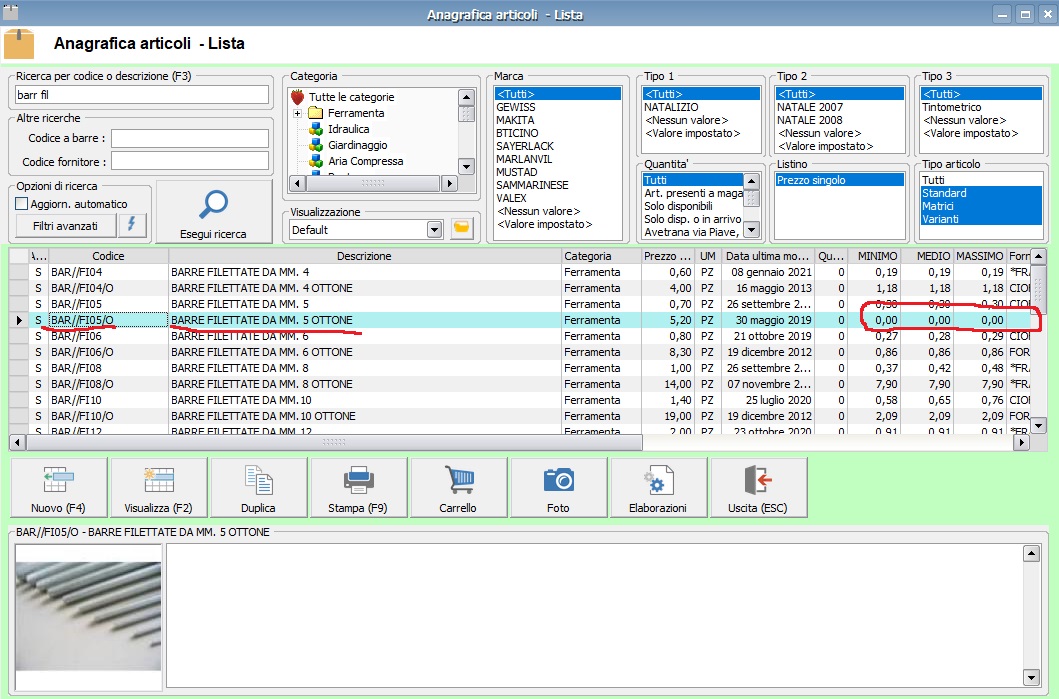Click the Stampa (F9) printer button

358,487
